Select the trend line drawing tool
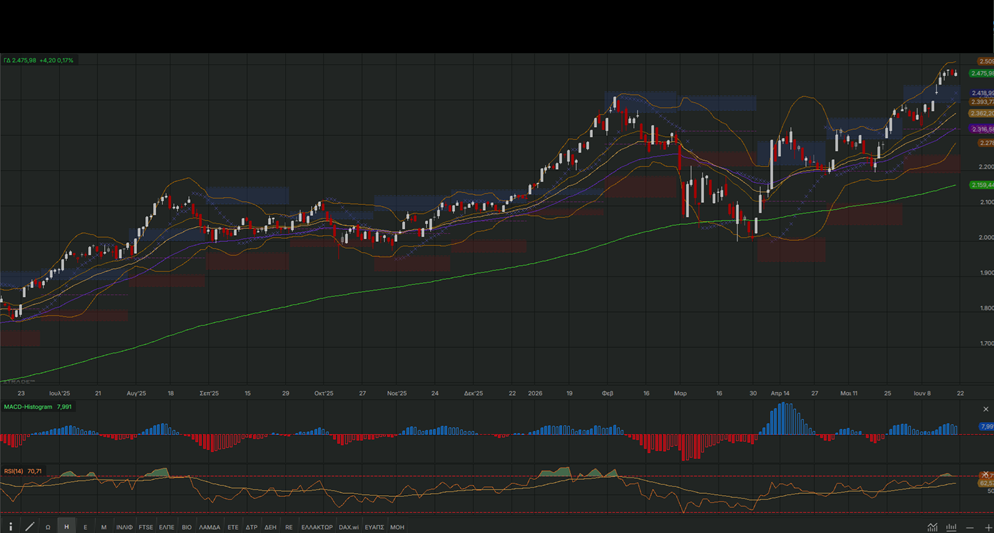Screen dimensions: 994x533 (29, 527)
